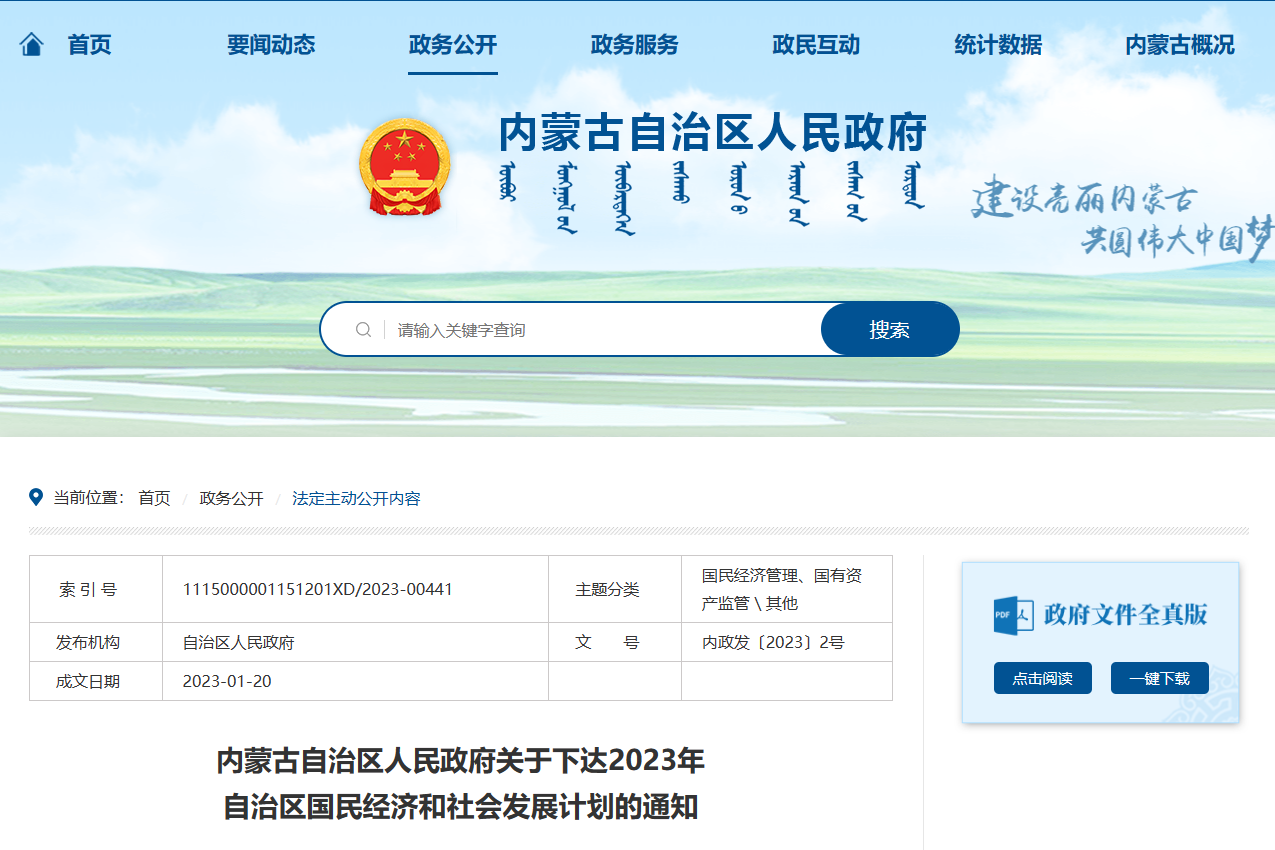The image size is (1275, 850).
Task: Click the title line 自治区国民经济和社会发展计划的通知
Action: click(461, 806)
